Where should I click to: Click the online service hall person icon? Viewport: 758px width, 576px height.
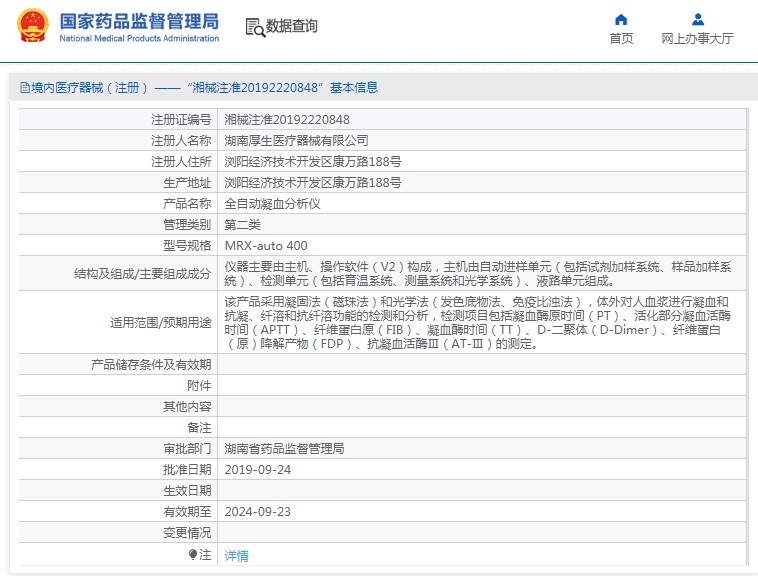coord(698,19)
